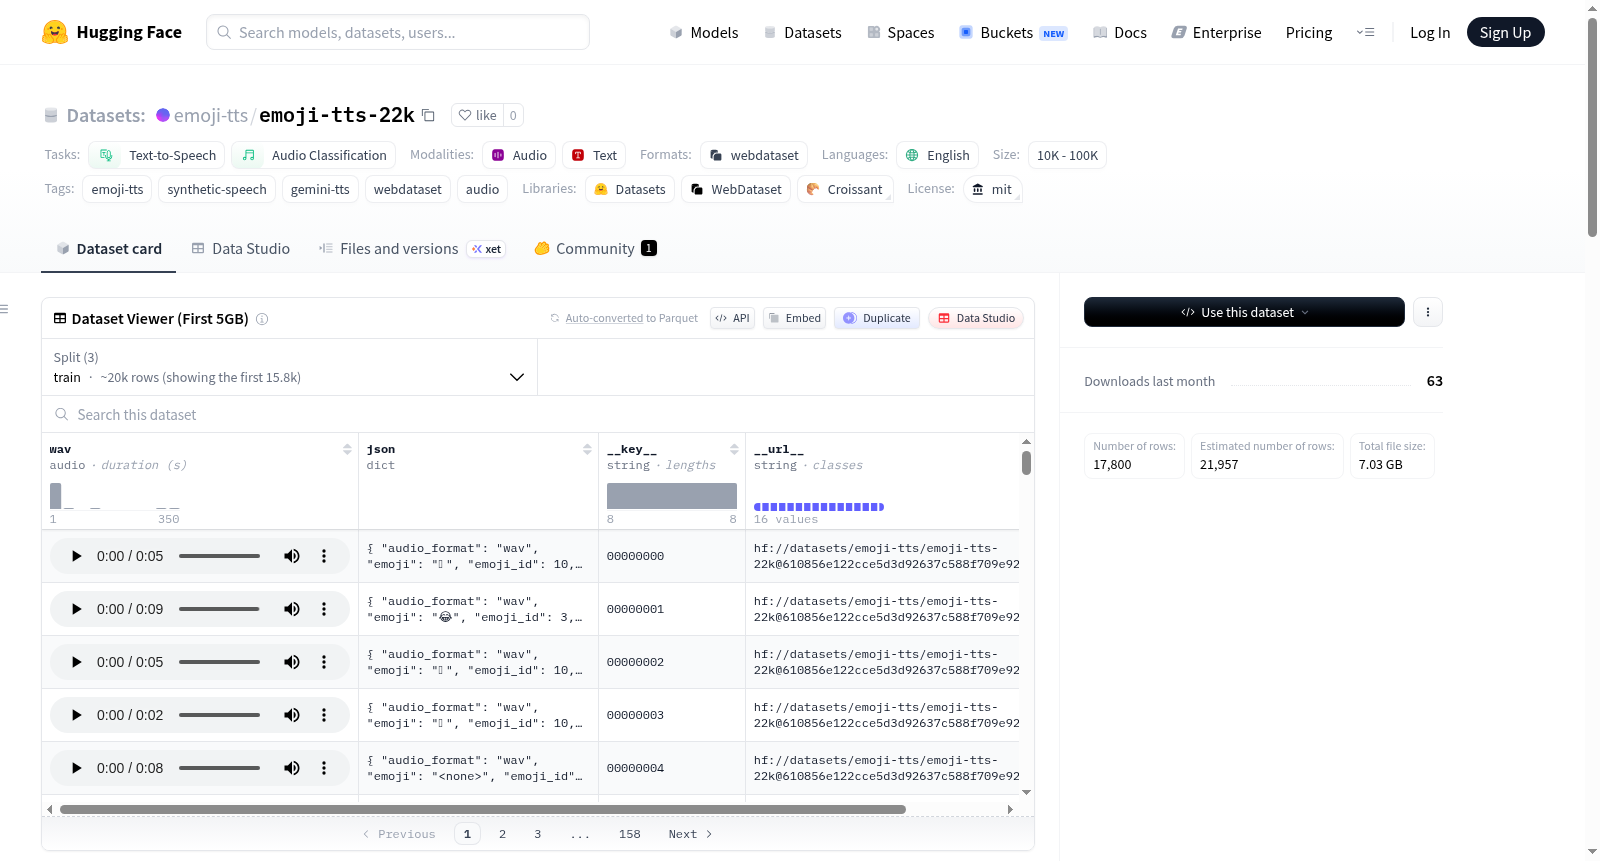Sort by the wav column
1600x861 pixels.
347,449
